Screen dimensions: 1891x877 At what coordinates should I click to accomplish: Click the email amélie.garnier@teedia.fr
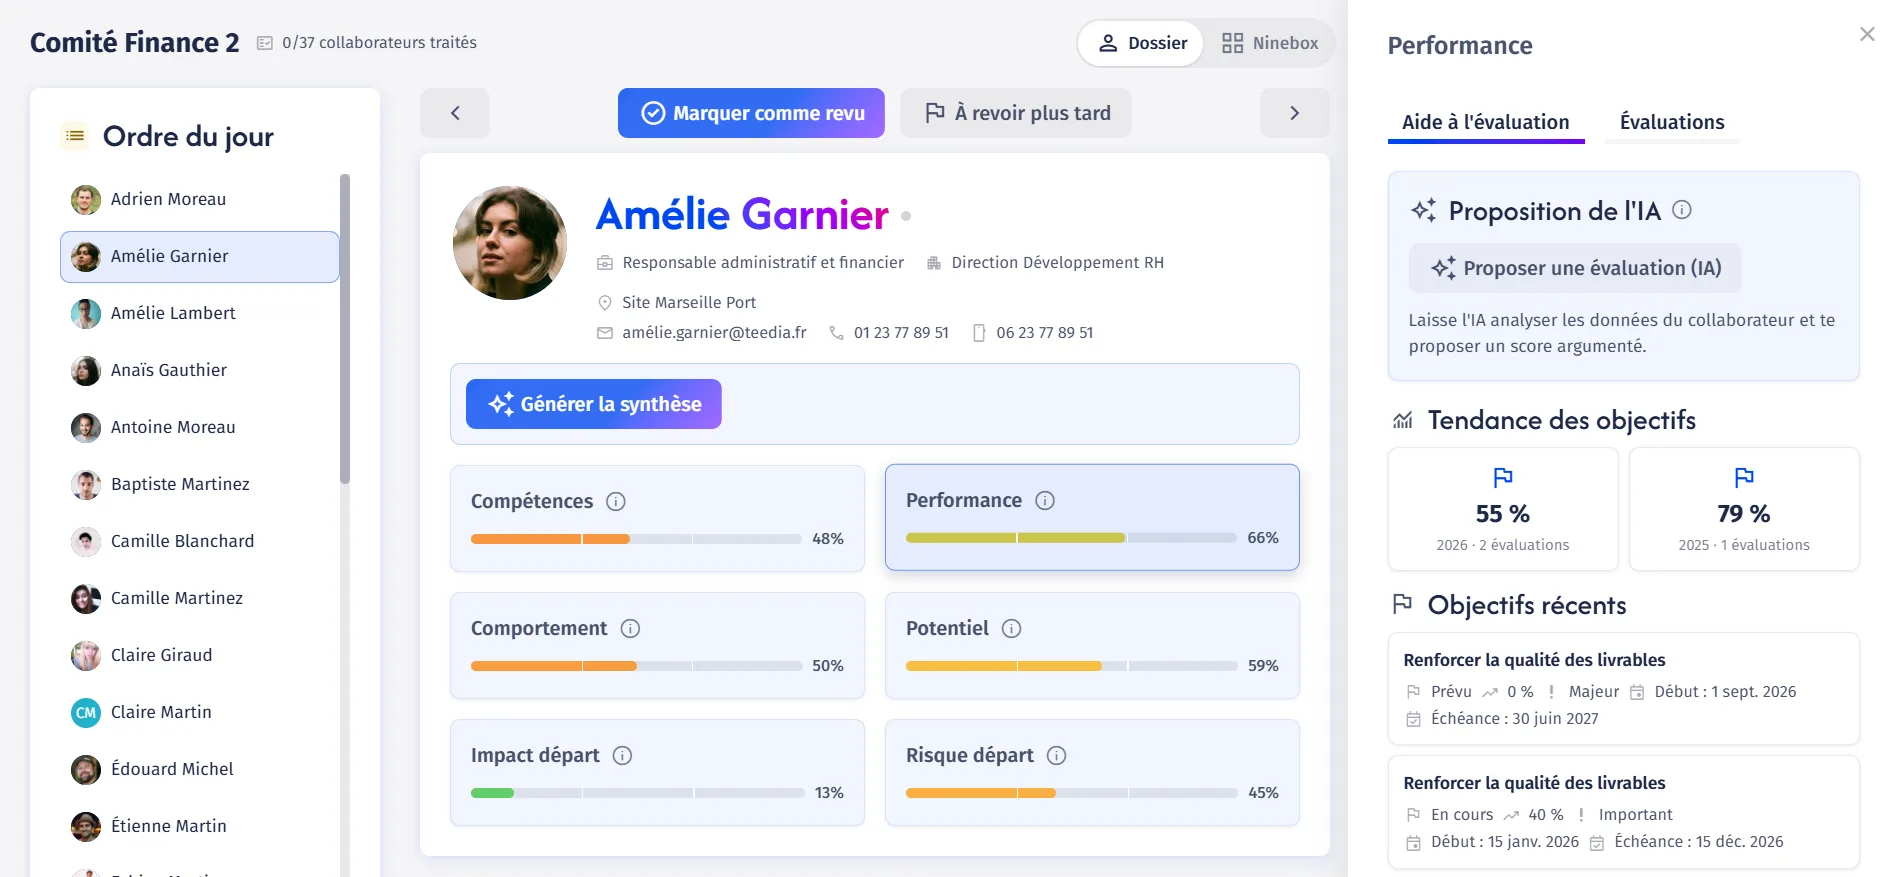tap(714, 333)
